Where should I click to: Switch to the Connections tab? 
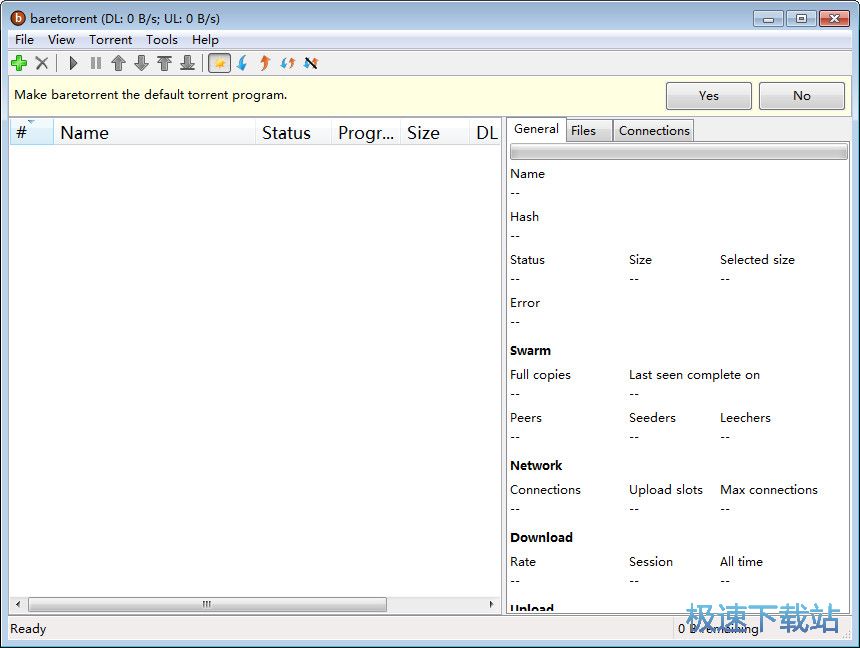653,130
